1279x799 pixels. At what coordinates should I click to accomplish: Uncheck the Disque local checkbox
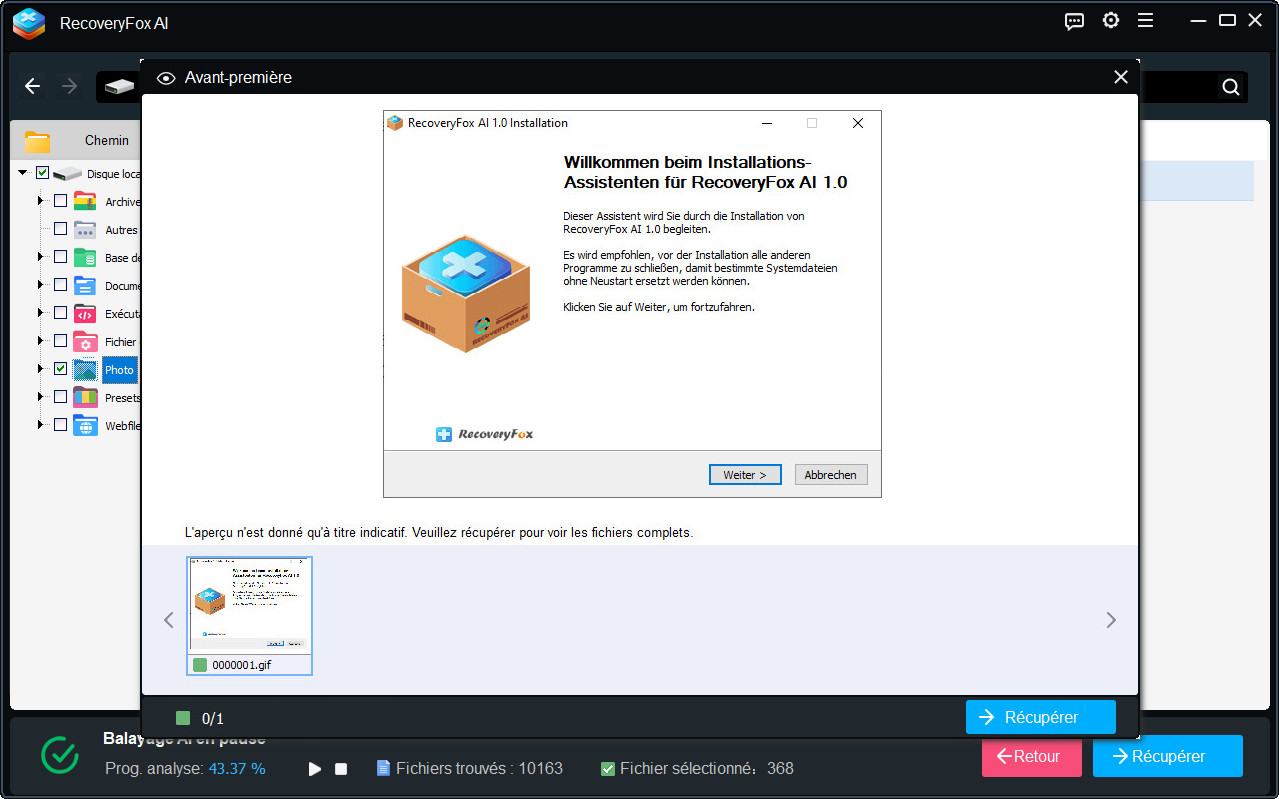pyautogui.click(x=42, y=173)
